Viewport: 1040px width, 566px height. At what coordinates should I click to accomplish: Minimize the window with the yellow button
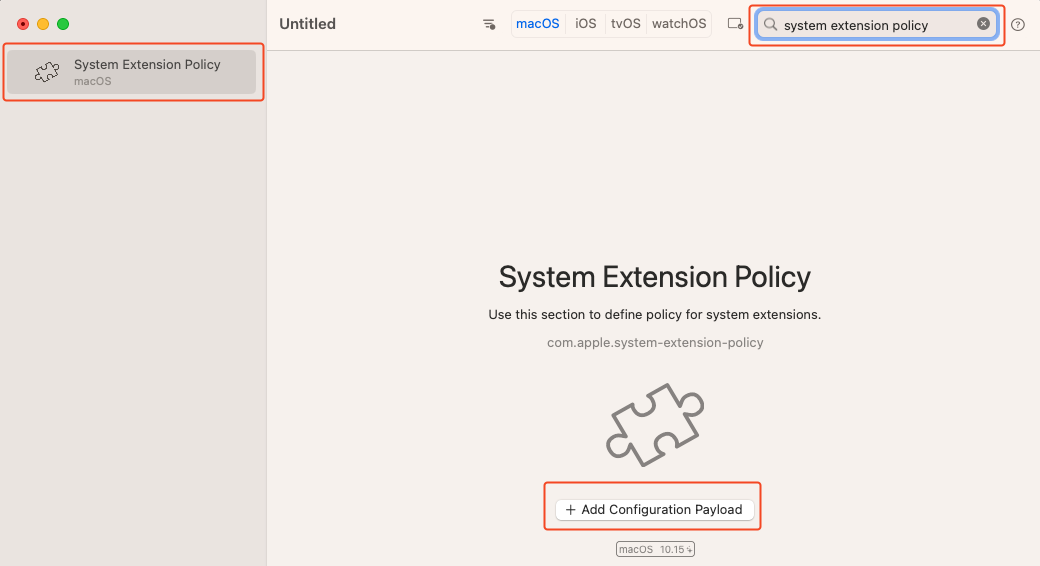click(x=43, y=24)
